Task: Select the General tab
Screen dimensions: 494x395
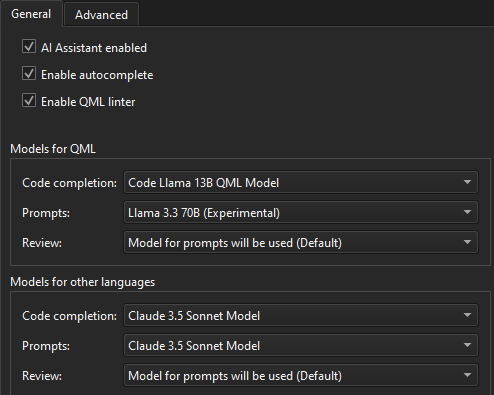Action: tap(31, 14)
